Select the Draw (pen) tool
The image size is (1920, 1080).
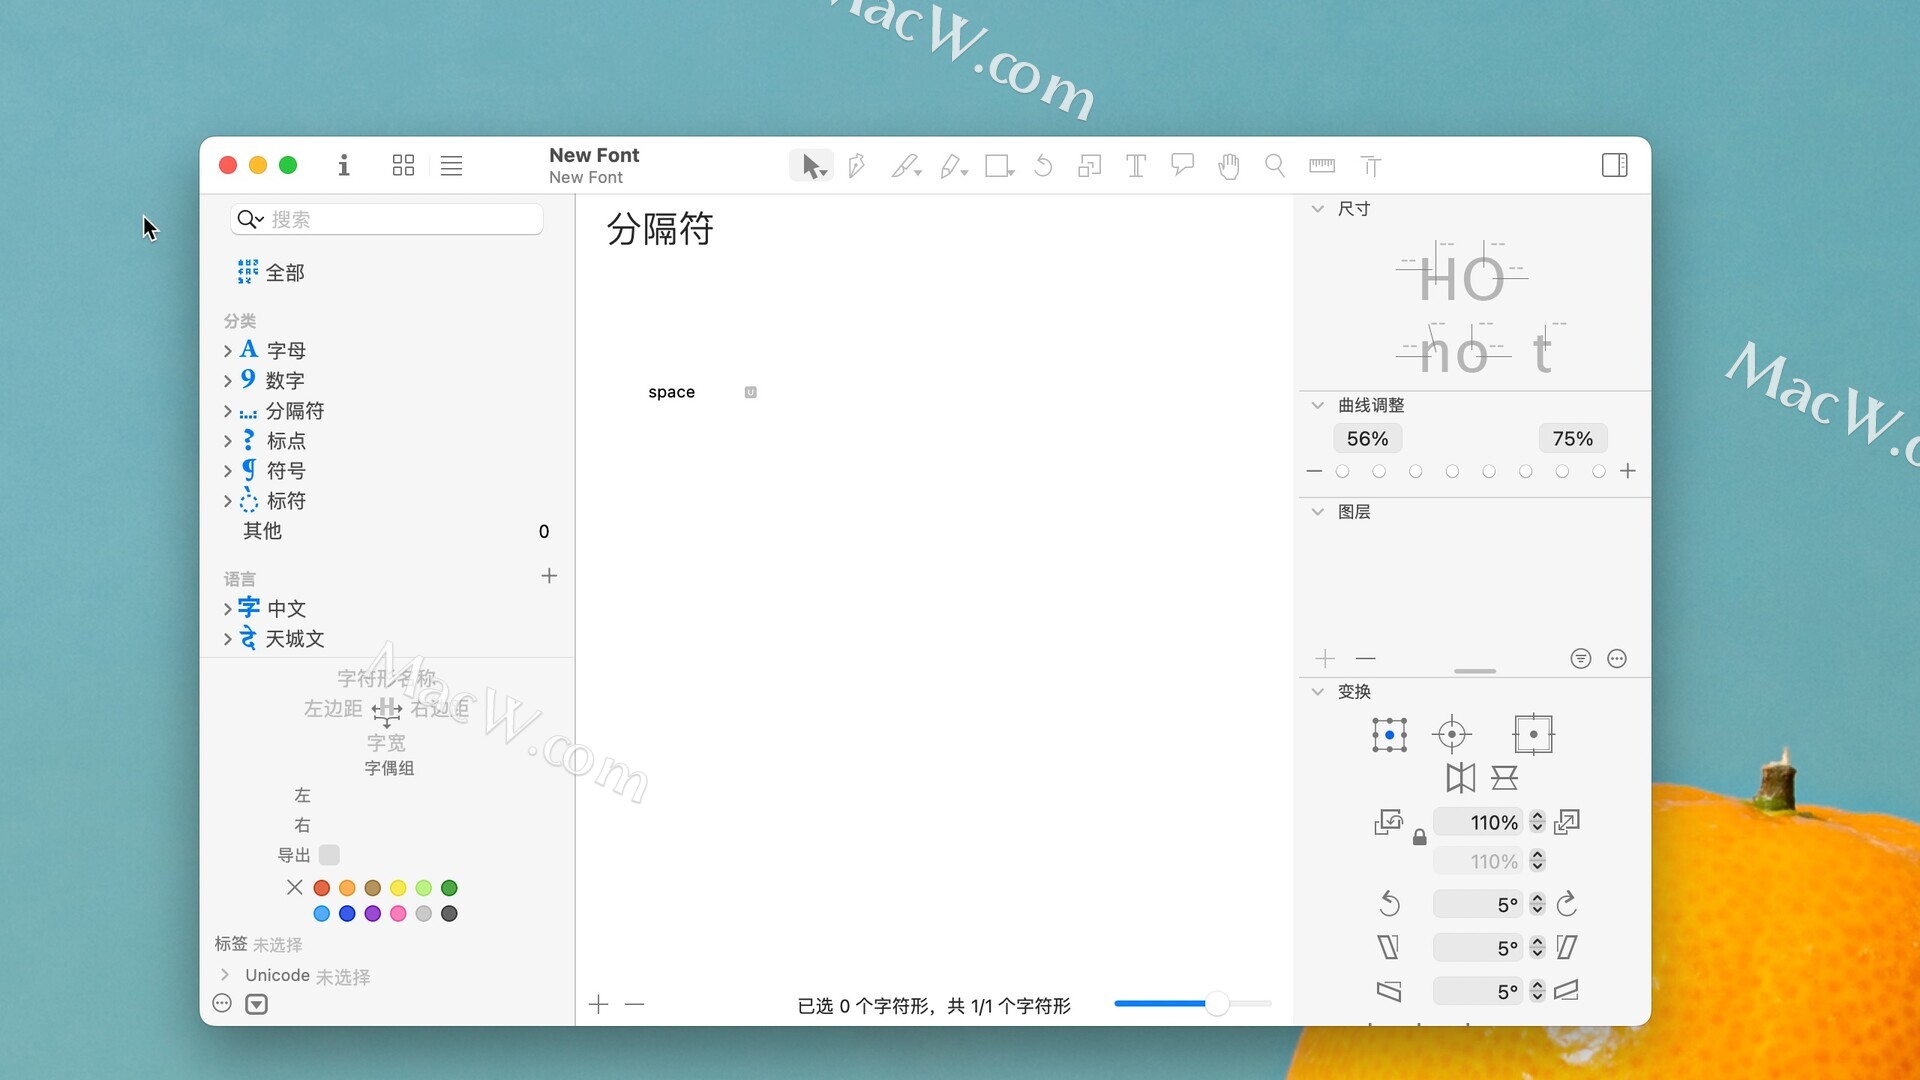coord(857,166)
